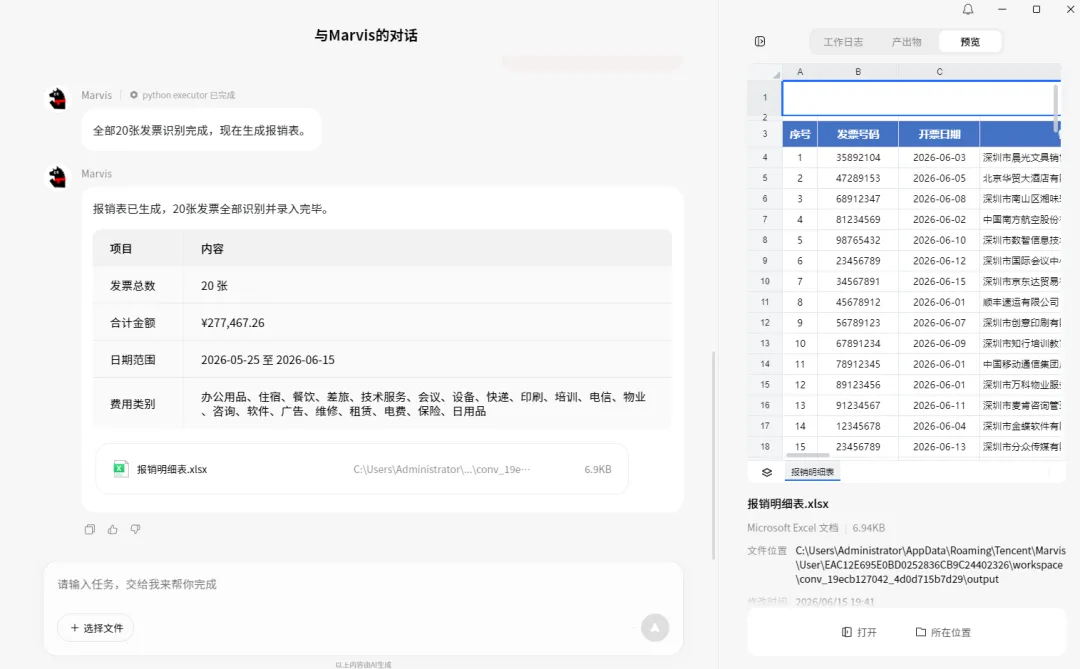This screenshot has height=669, width=1080.
Task: Give thumbs down to reply
Action: coord(135,529)
